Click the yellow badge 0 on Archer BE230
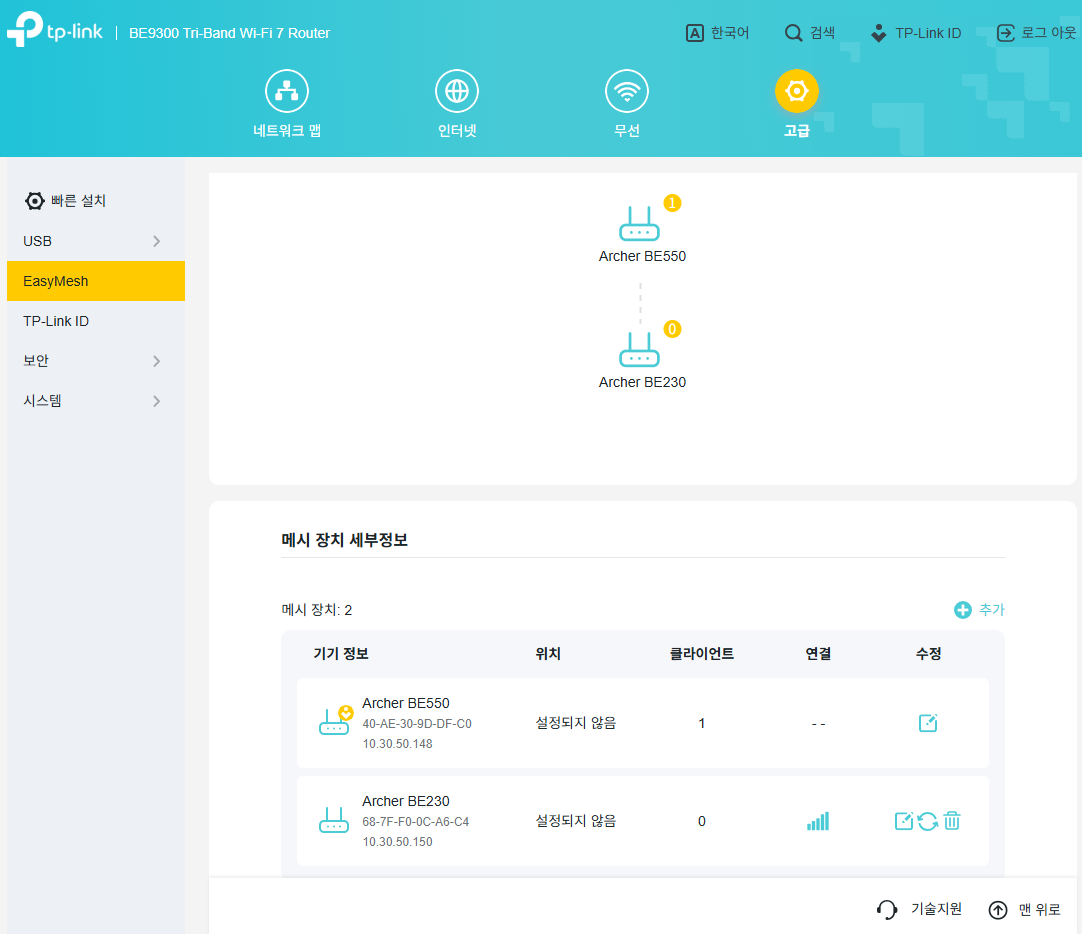 point(672,329)
